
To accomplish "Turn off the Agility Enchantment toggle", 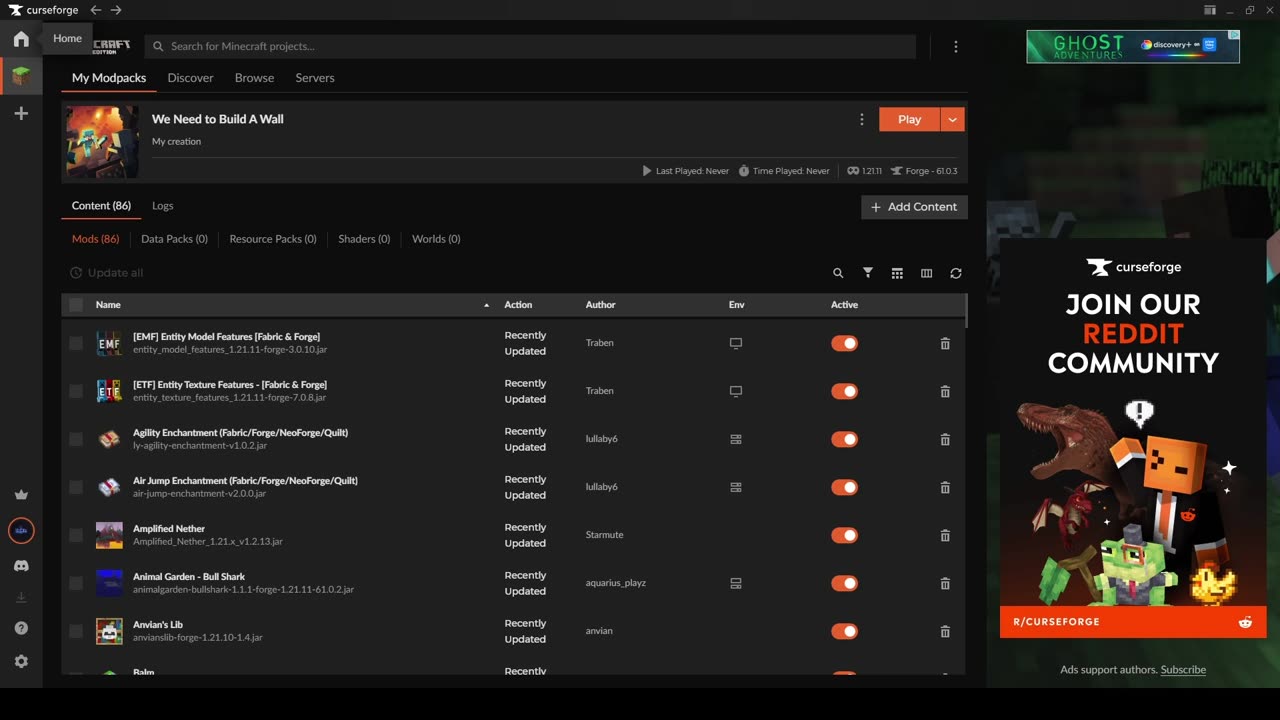I will [845, 439].
